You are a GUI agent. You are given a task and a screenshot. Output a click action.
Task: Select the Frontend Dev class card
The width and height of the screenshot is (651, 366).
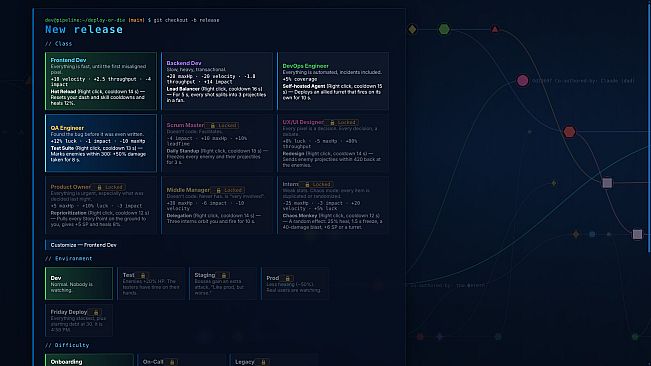[x=101, y=81]
